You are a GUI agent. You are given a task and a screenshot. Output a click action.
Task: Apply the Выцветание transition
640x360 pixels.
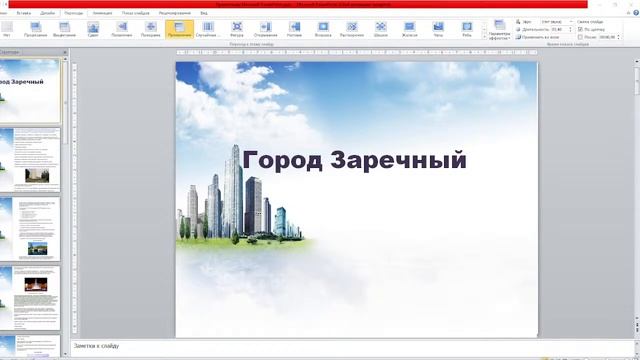tap(64, 29)
